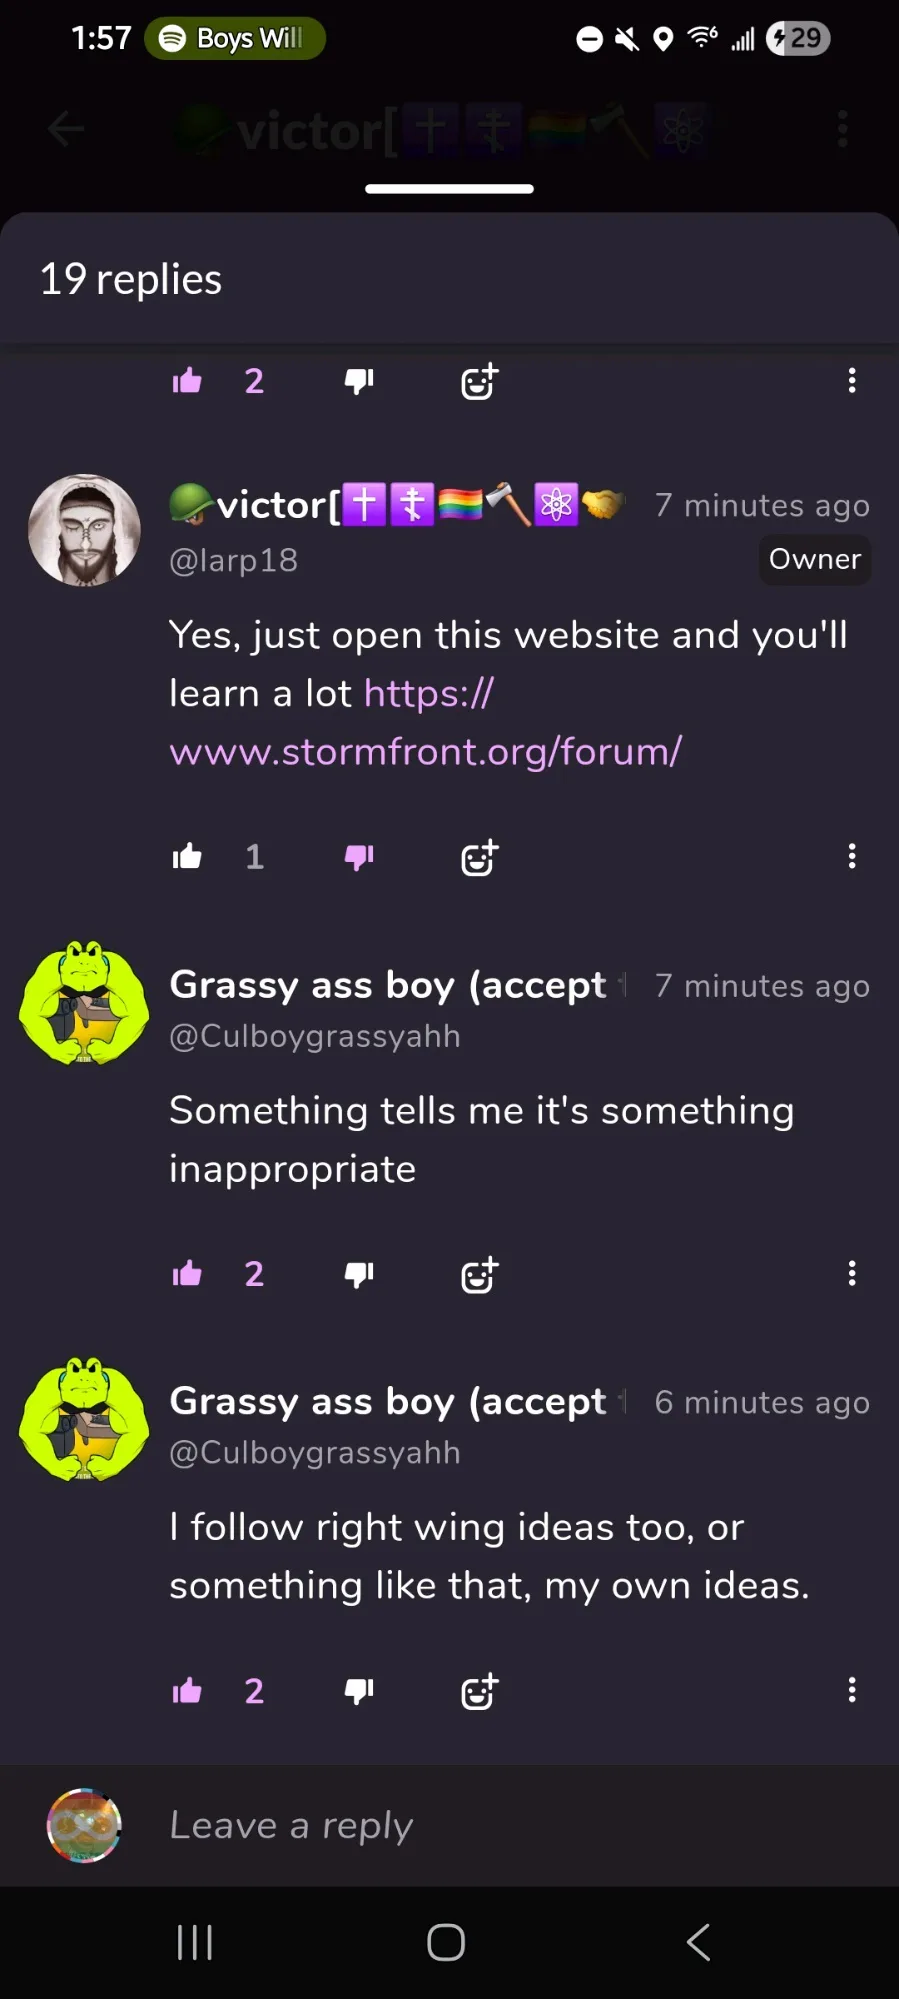The image size is (899, 1999).
Task: Tap Android back navigation button
Action: [x=699, y=1942]
